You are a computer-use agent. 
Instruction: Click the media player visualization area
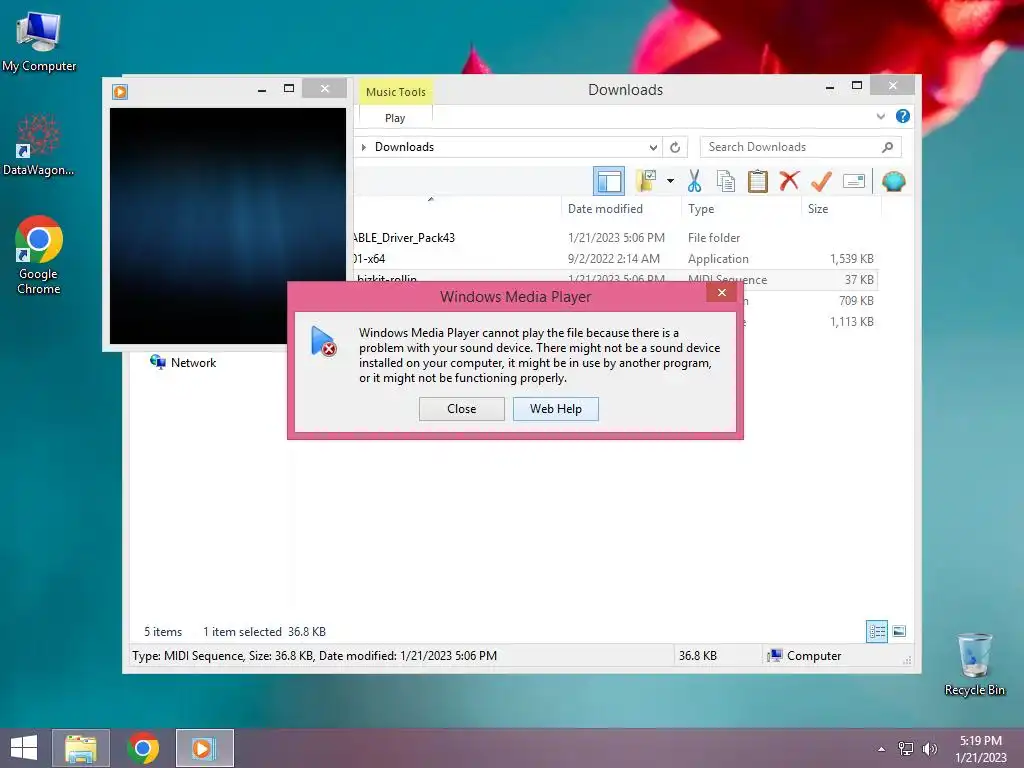[228, 226]
